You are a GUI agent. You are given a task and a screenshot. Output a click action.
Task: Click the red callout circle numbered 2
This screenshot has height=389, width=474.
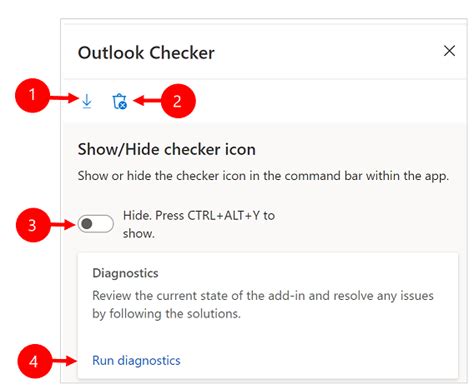pos(178,101)
